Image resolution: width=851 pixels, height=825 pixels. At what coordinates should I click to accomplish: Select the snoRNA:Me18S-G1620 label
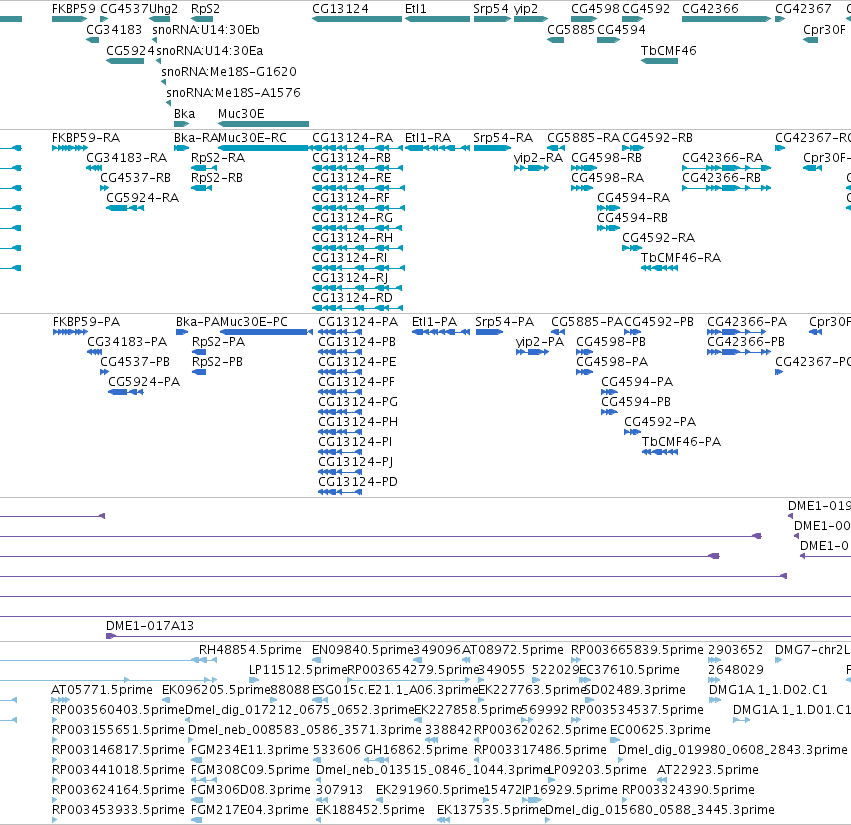tap(229, 72)
